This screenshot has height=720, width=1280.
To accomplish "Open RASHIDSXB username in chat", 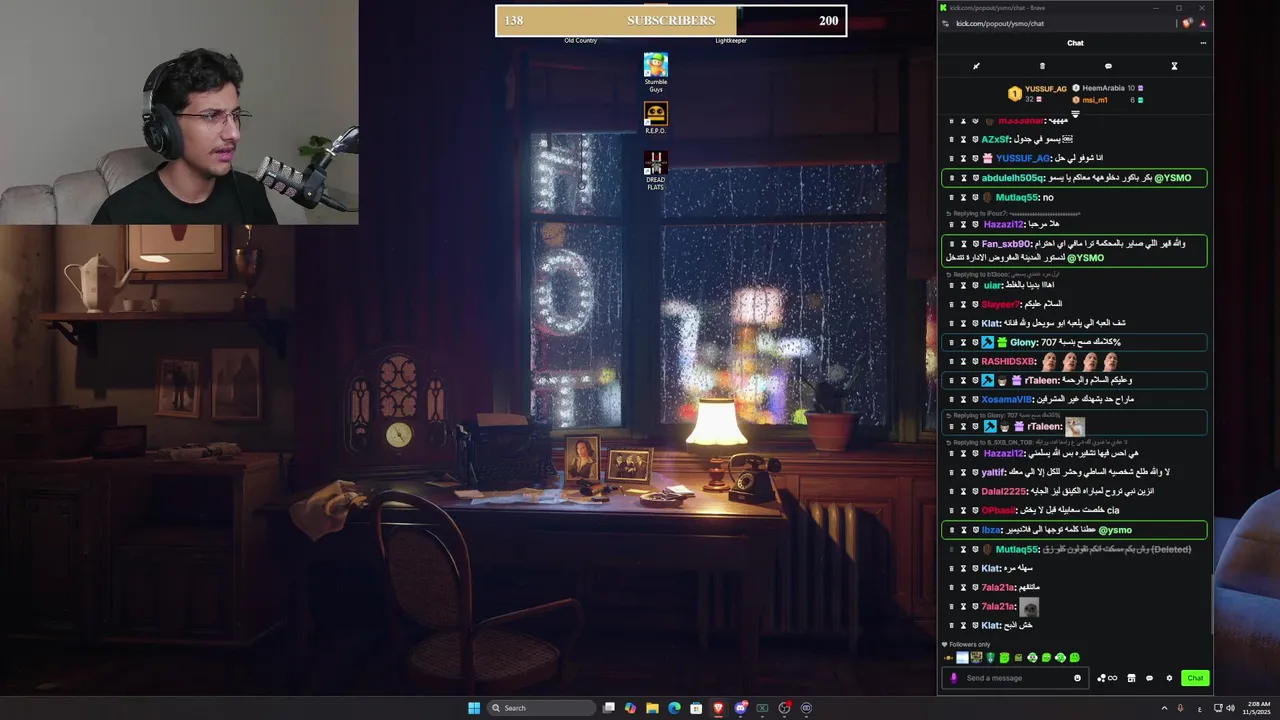I will point(1008,361).
